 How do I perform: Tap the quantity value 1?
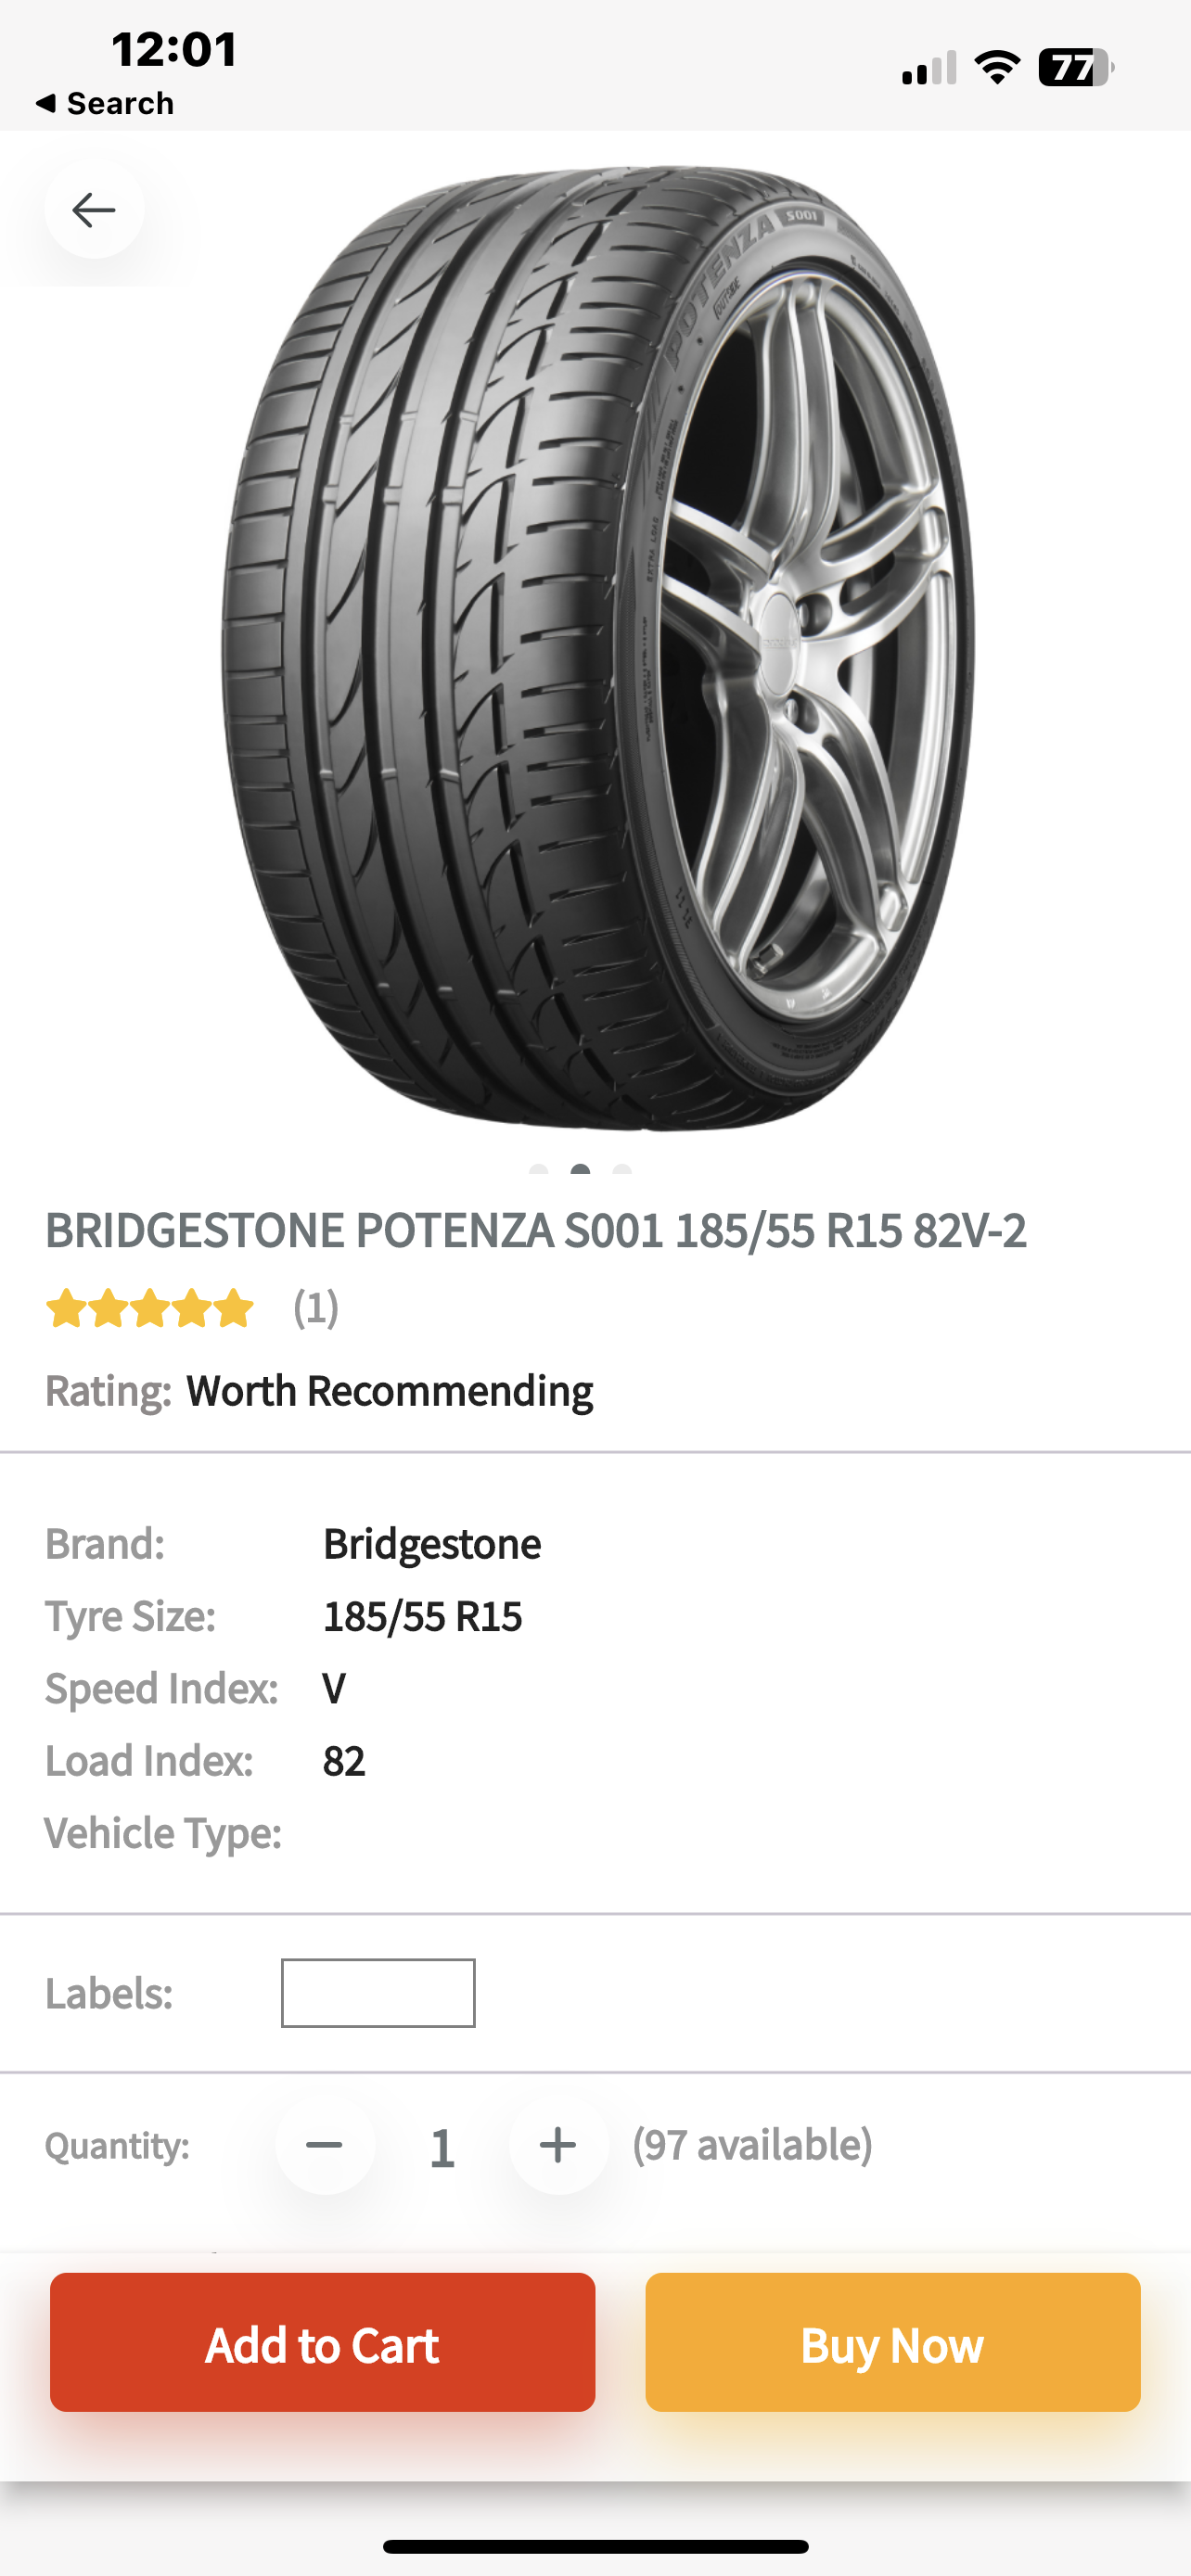coord(442,2147)
